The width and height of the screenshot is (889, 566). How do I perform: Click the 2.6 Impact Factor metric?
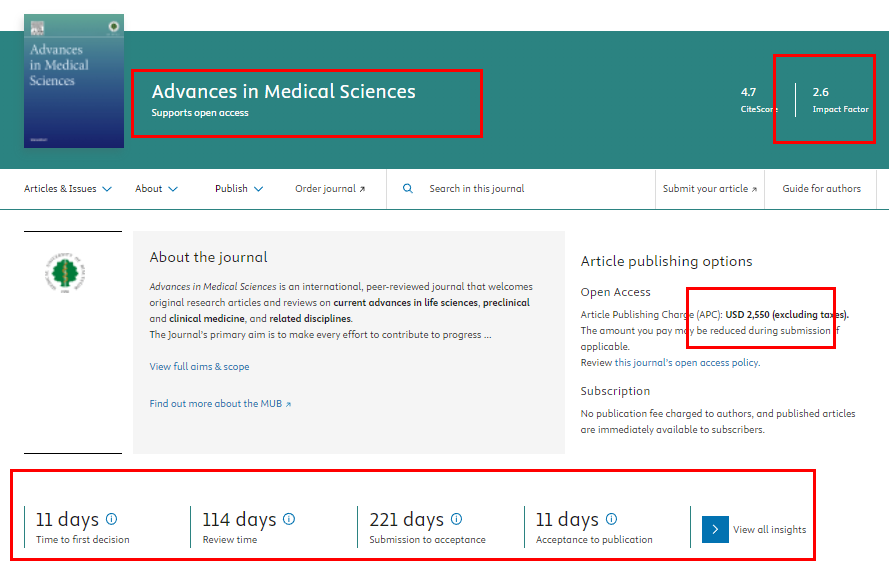coord(840,100)
